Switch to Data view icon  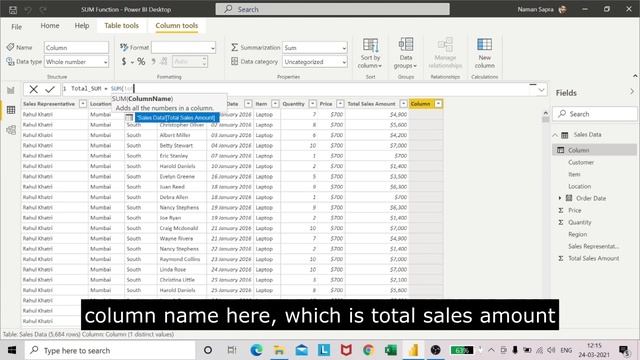tap(11, 110)
